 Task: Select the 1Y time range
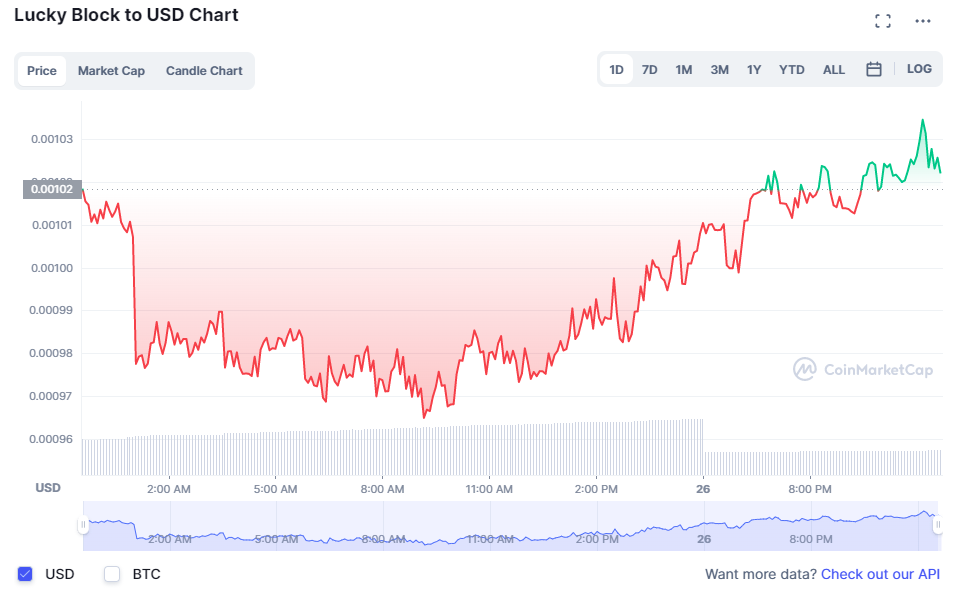pos(754,69)
